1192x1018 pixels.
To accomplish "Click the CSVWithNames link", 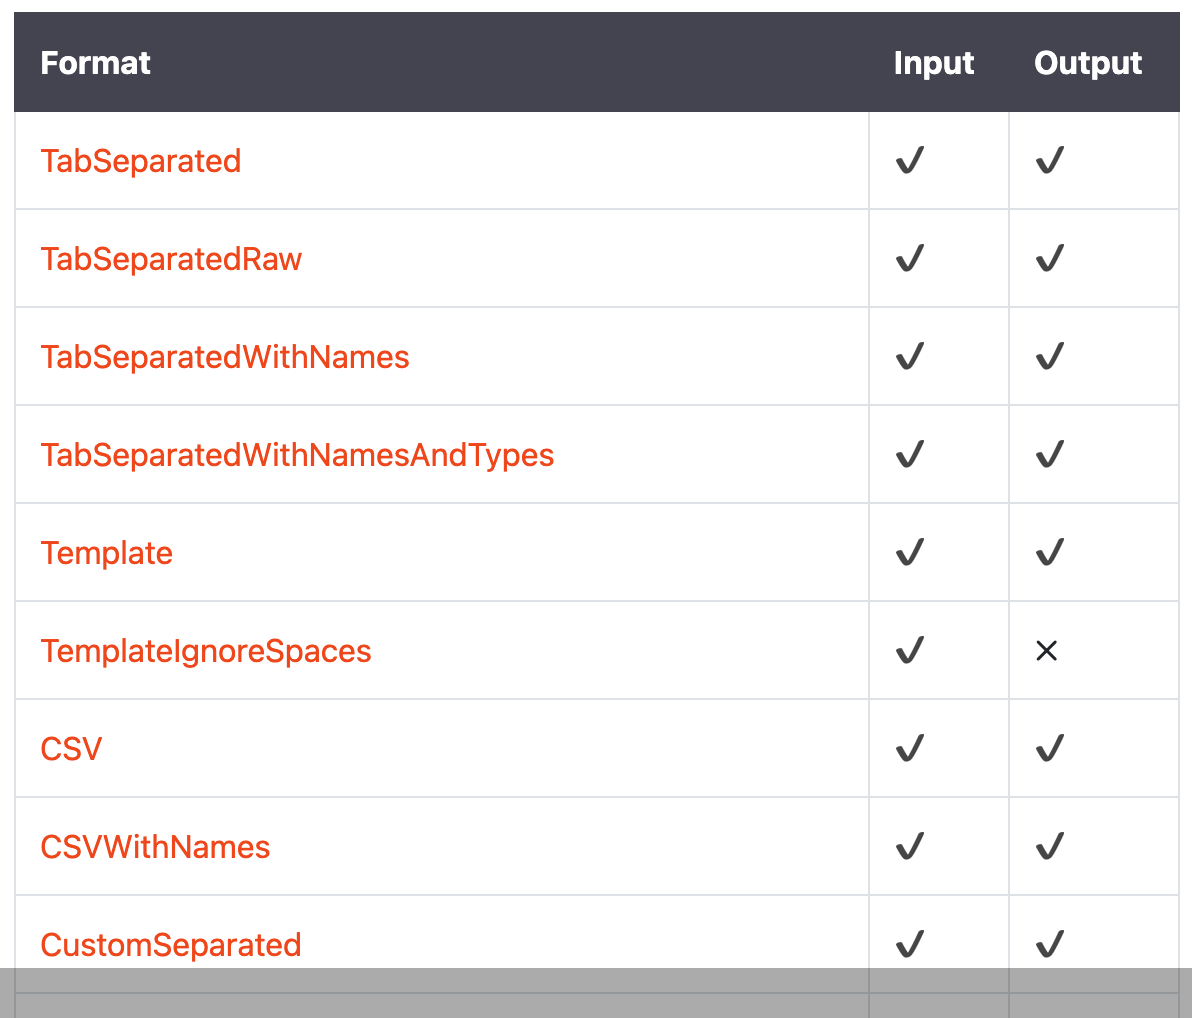I will click(155, 847).
